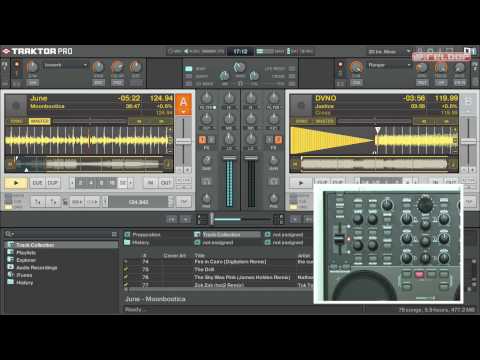Click loop size left arrow on Deck A

point(72,183)
